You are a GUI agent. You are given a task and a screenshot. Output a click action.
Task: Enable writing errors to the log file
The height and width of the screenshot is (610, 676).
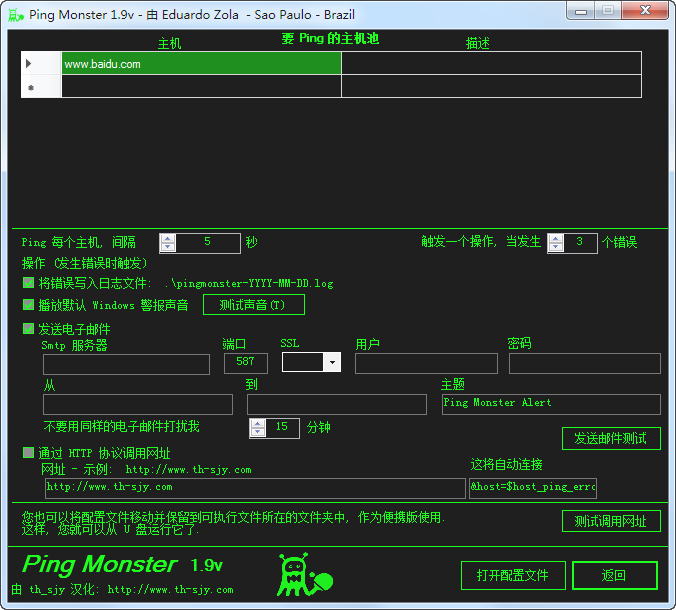tap(28, 283)
